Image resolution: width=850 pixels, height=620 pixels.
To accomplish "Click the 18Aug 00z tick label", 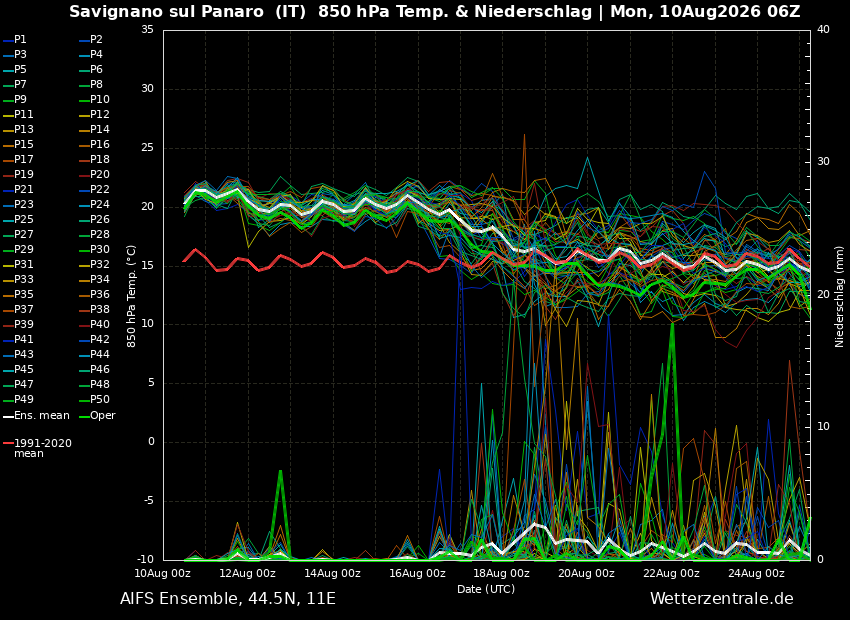I will (x=502, y=573).
